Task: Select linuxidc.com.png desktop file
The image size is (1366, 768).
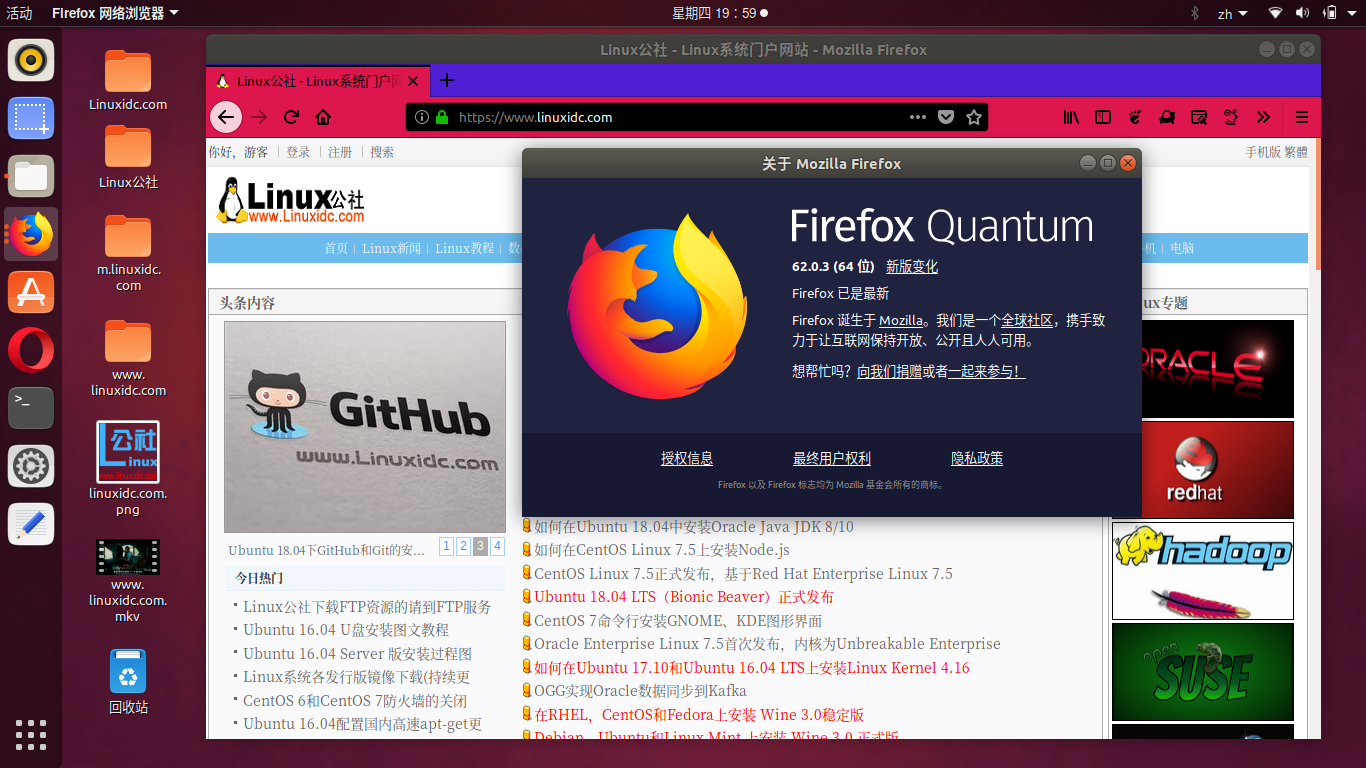Action: [x=128, y=468]
